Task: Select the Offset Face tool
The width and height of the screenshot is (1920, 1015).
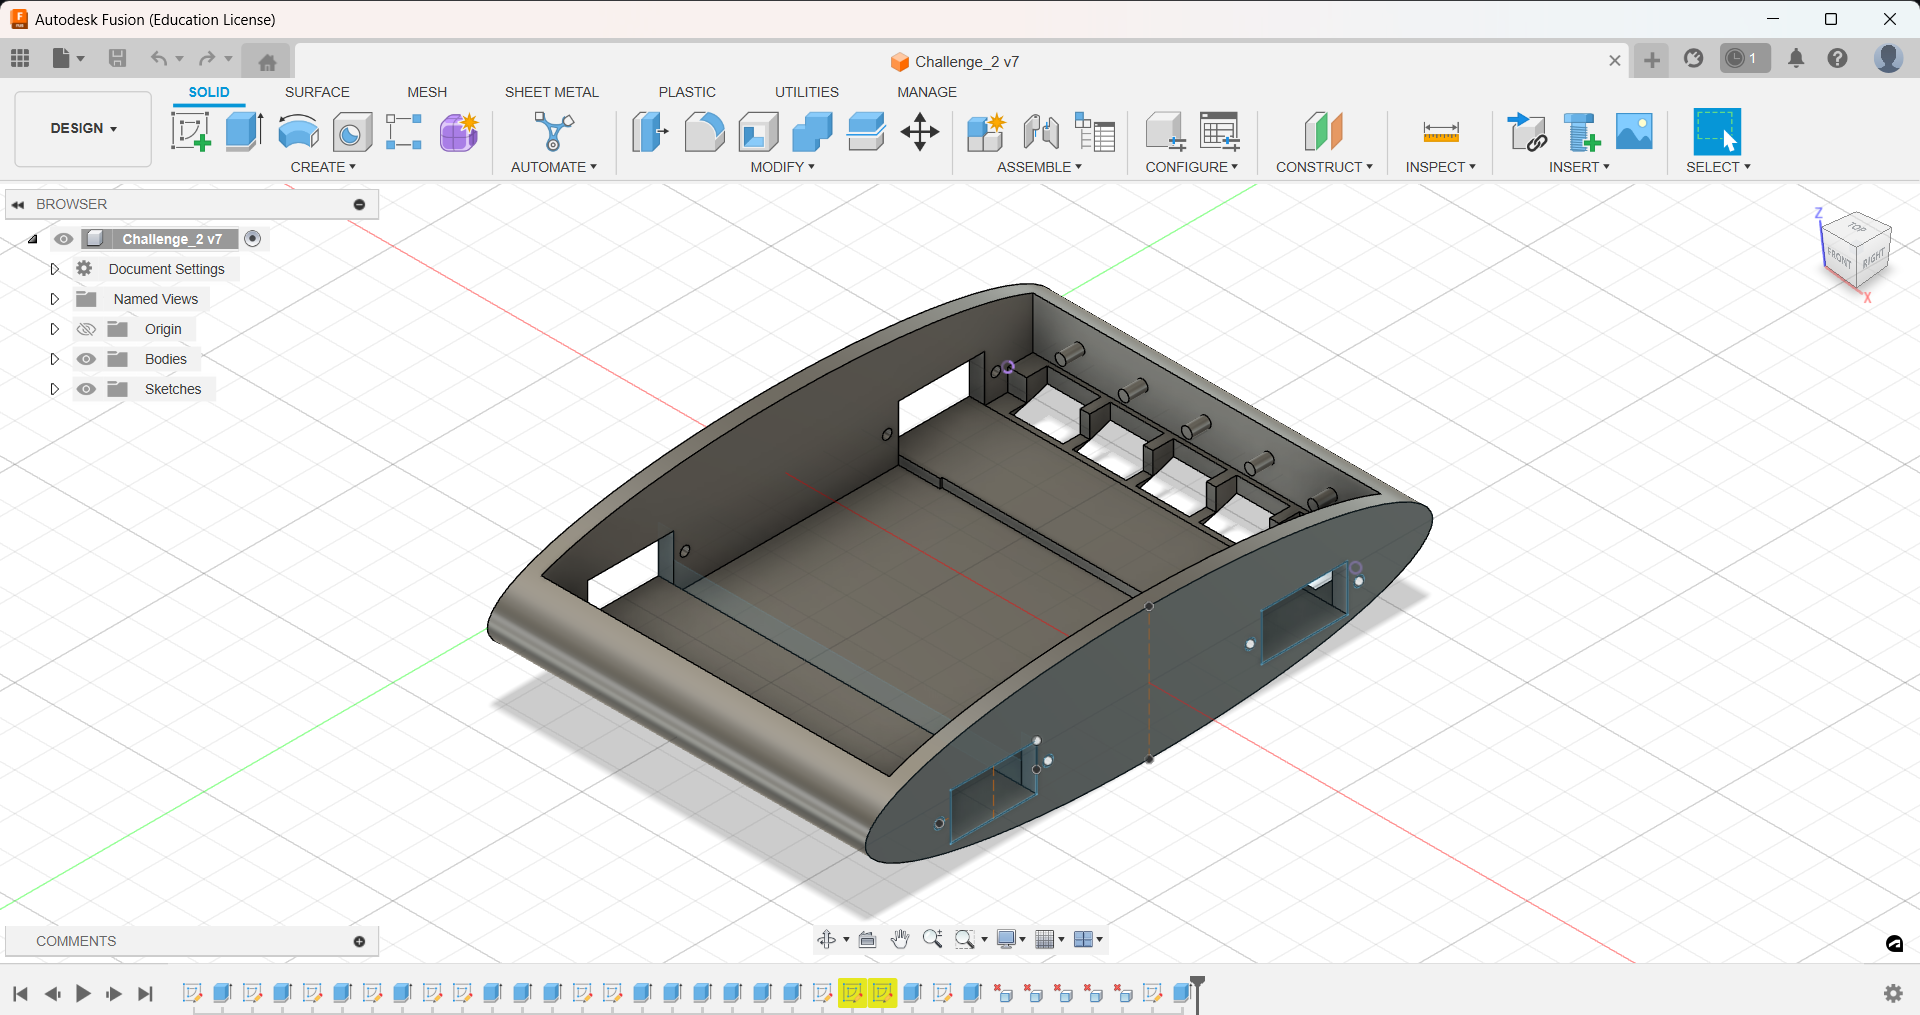Action: click(866, 131)
